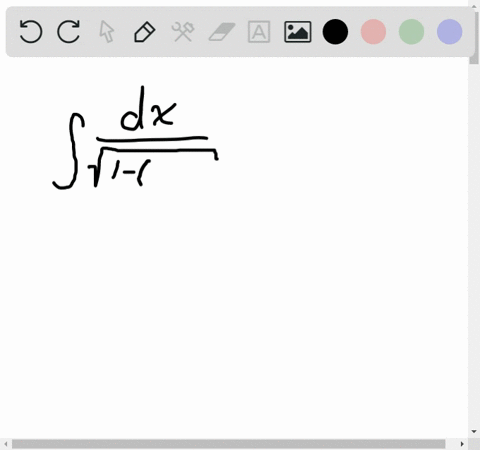Choose the pen drawing tool

click(145, 32)
